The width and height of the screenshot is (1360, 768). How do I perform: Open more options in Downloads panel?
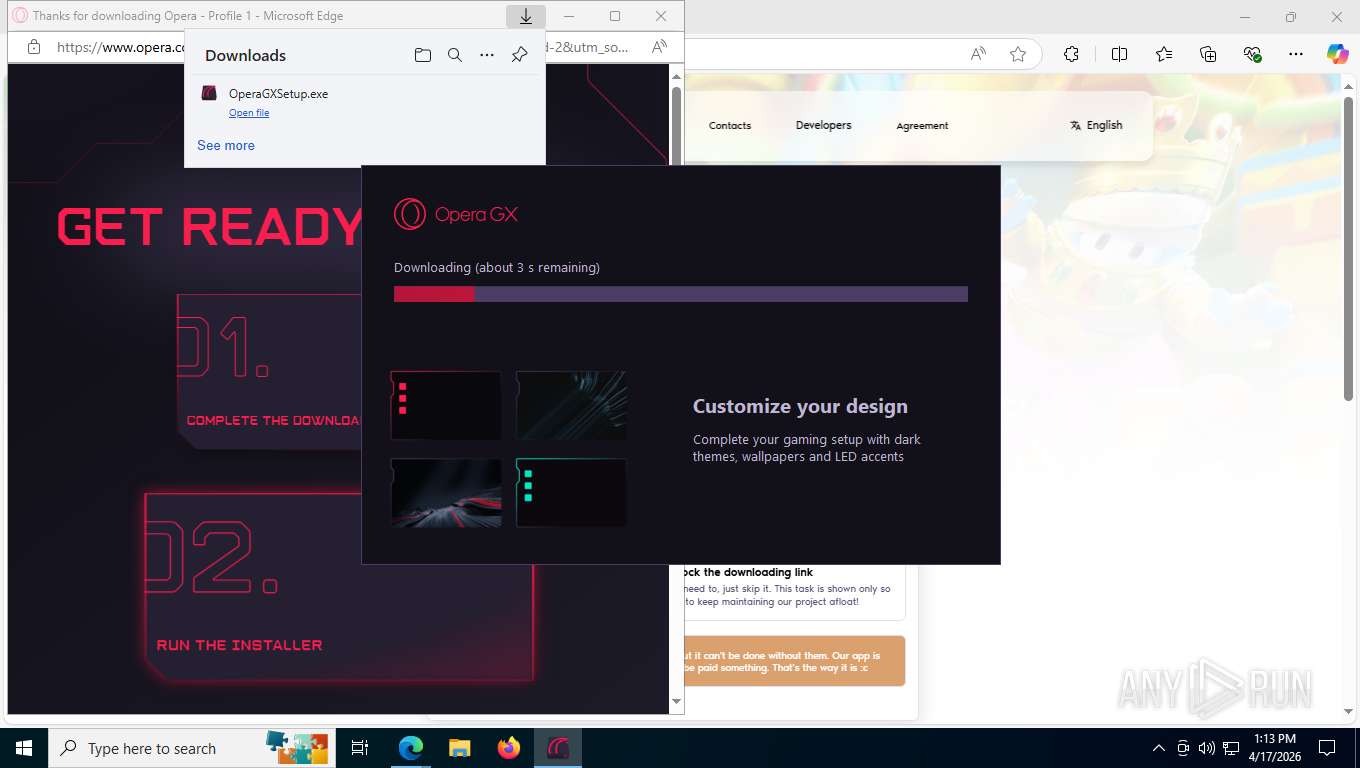point(487,55)
